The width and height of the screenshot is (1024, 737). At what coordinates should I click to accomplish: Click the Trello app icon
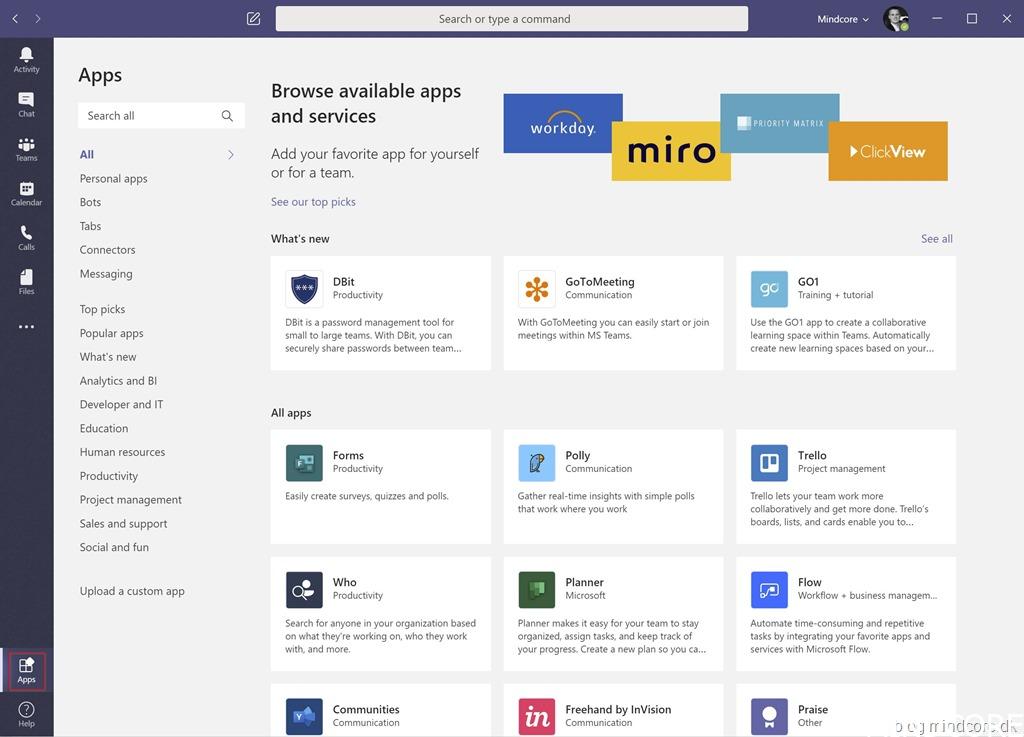point(769,463)
